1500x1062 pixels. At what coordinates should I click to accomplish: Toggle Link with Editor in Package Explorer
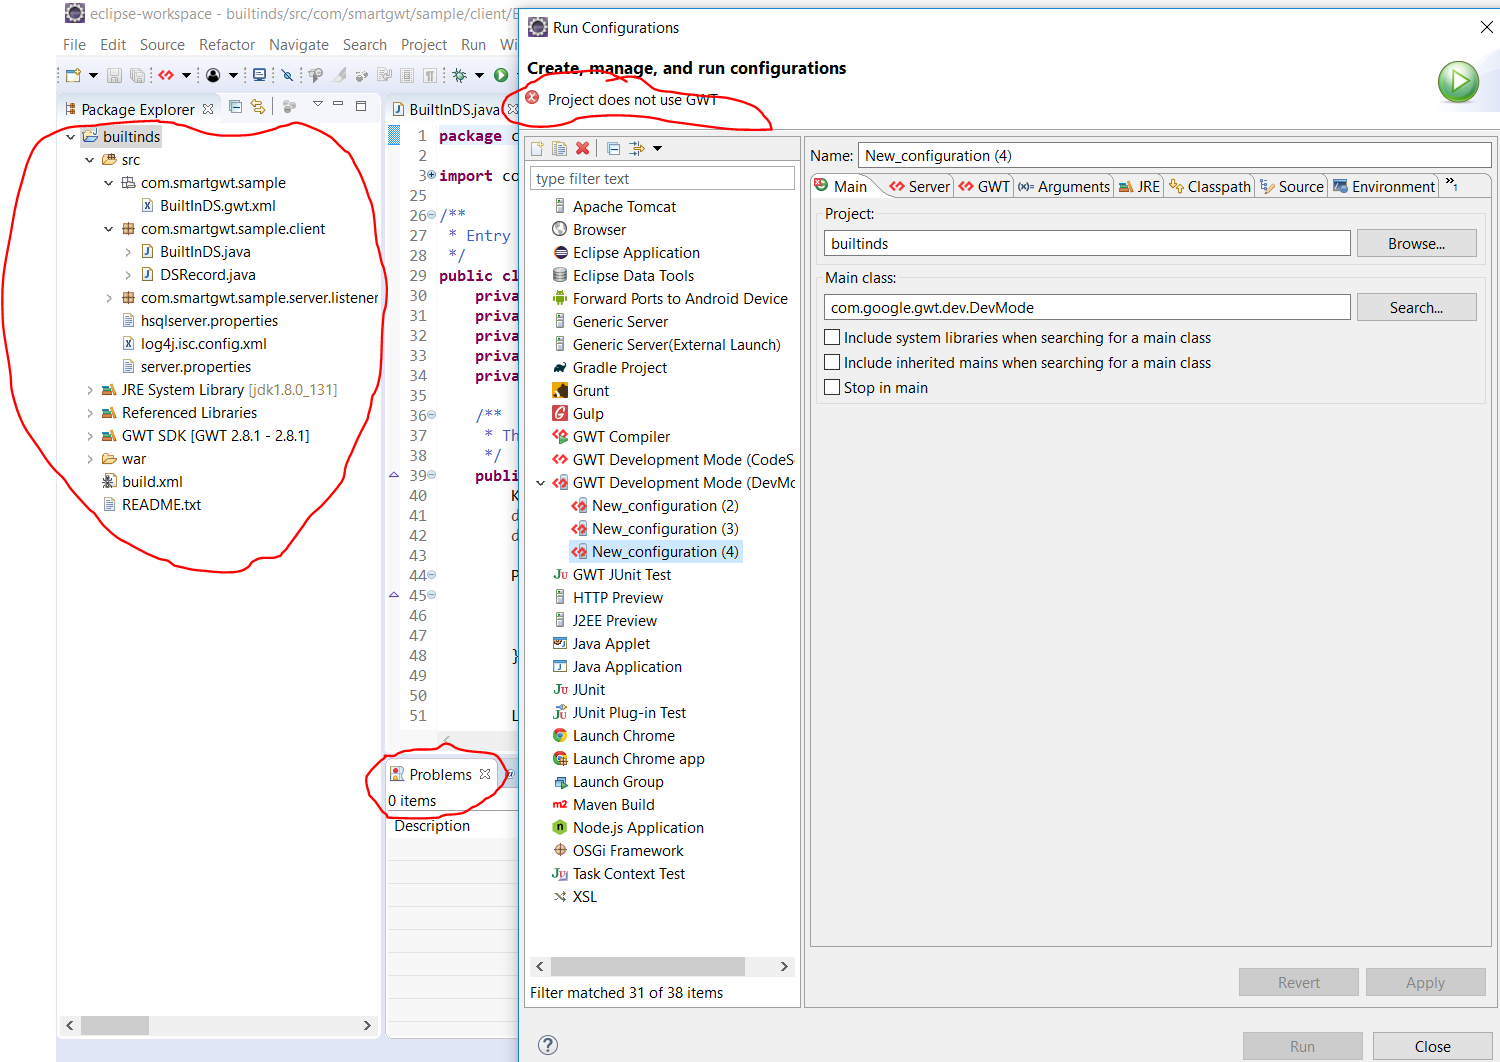pos(258,106)
